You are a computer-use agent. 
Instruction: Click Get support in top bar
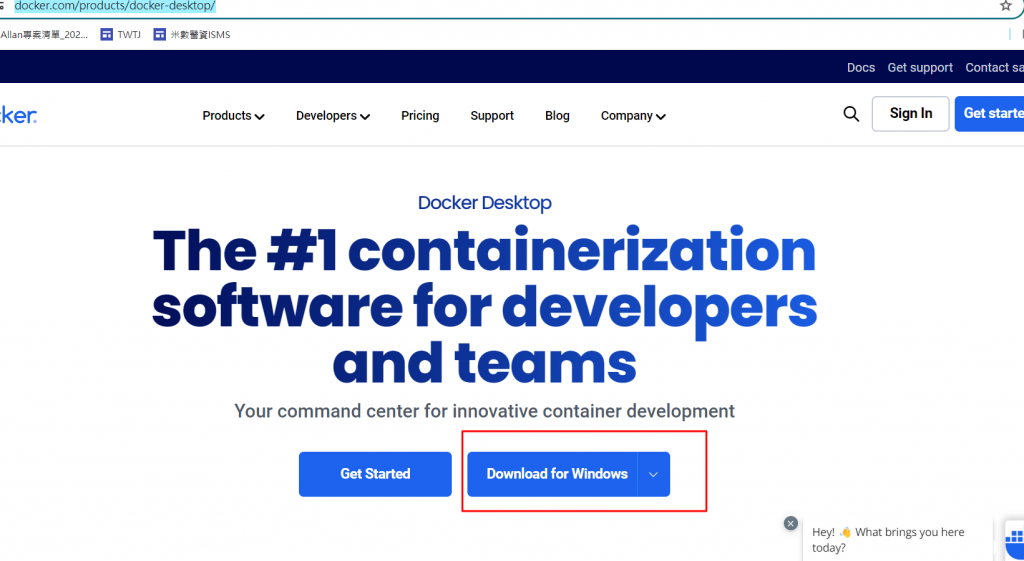tap(920, 67)
